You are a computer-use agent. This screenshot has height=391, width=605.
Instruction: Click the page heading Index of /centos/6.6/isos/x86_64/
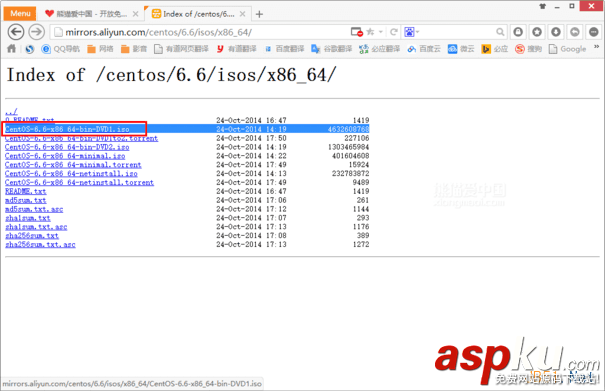[x=172, y=75]
